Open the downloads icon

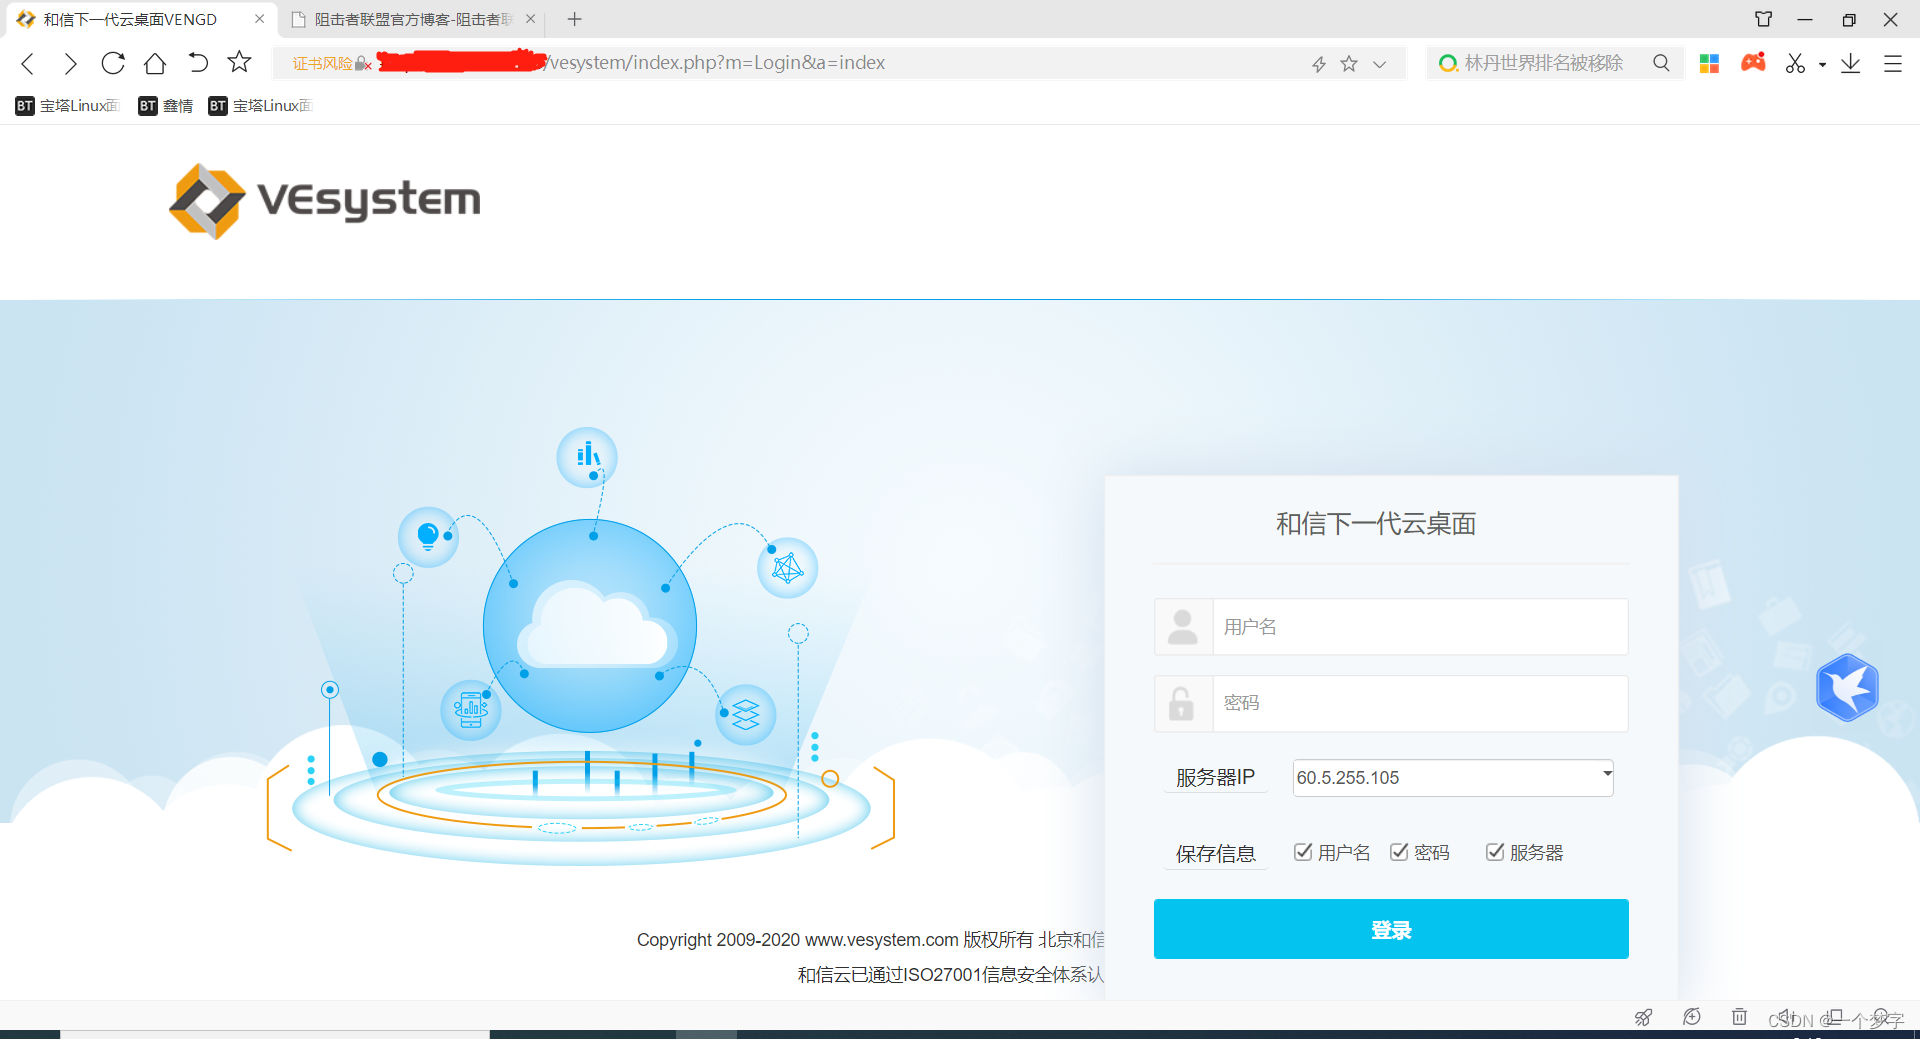tap(1851, 63)
